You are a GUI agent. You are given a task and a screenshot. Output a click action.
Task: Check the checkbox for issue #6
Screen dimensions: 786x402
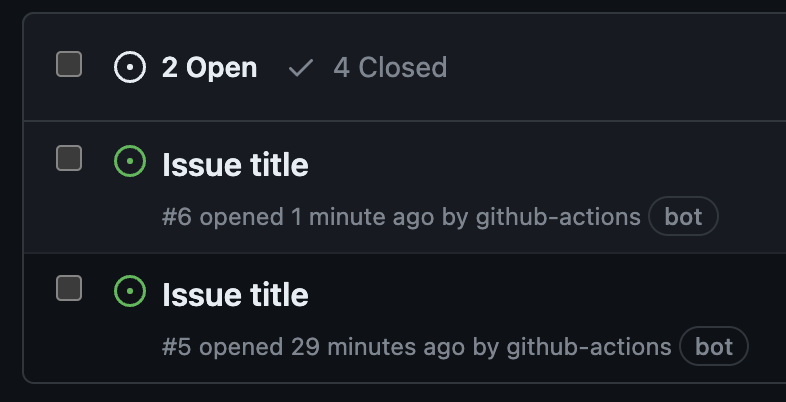coord(69,158)
